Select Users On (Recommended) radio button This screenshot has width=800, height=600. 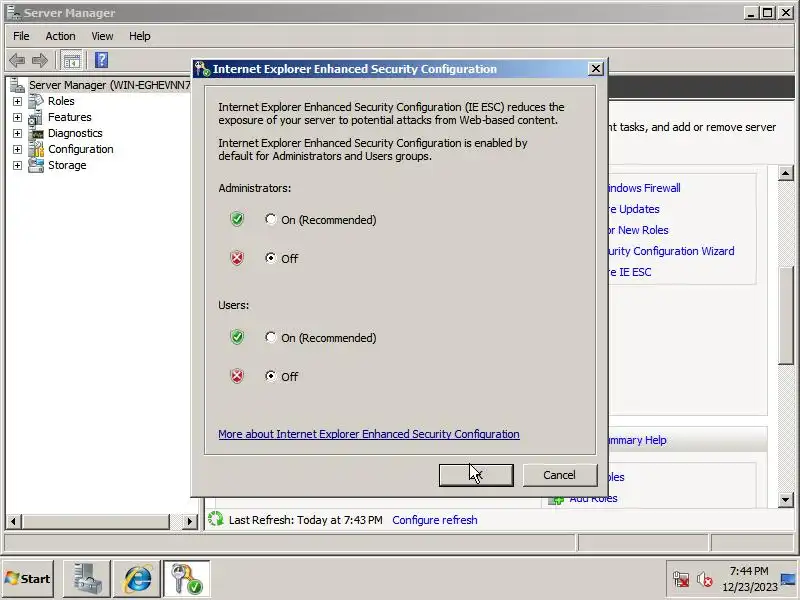pyautogui.click(x=270, y=337)
